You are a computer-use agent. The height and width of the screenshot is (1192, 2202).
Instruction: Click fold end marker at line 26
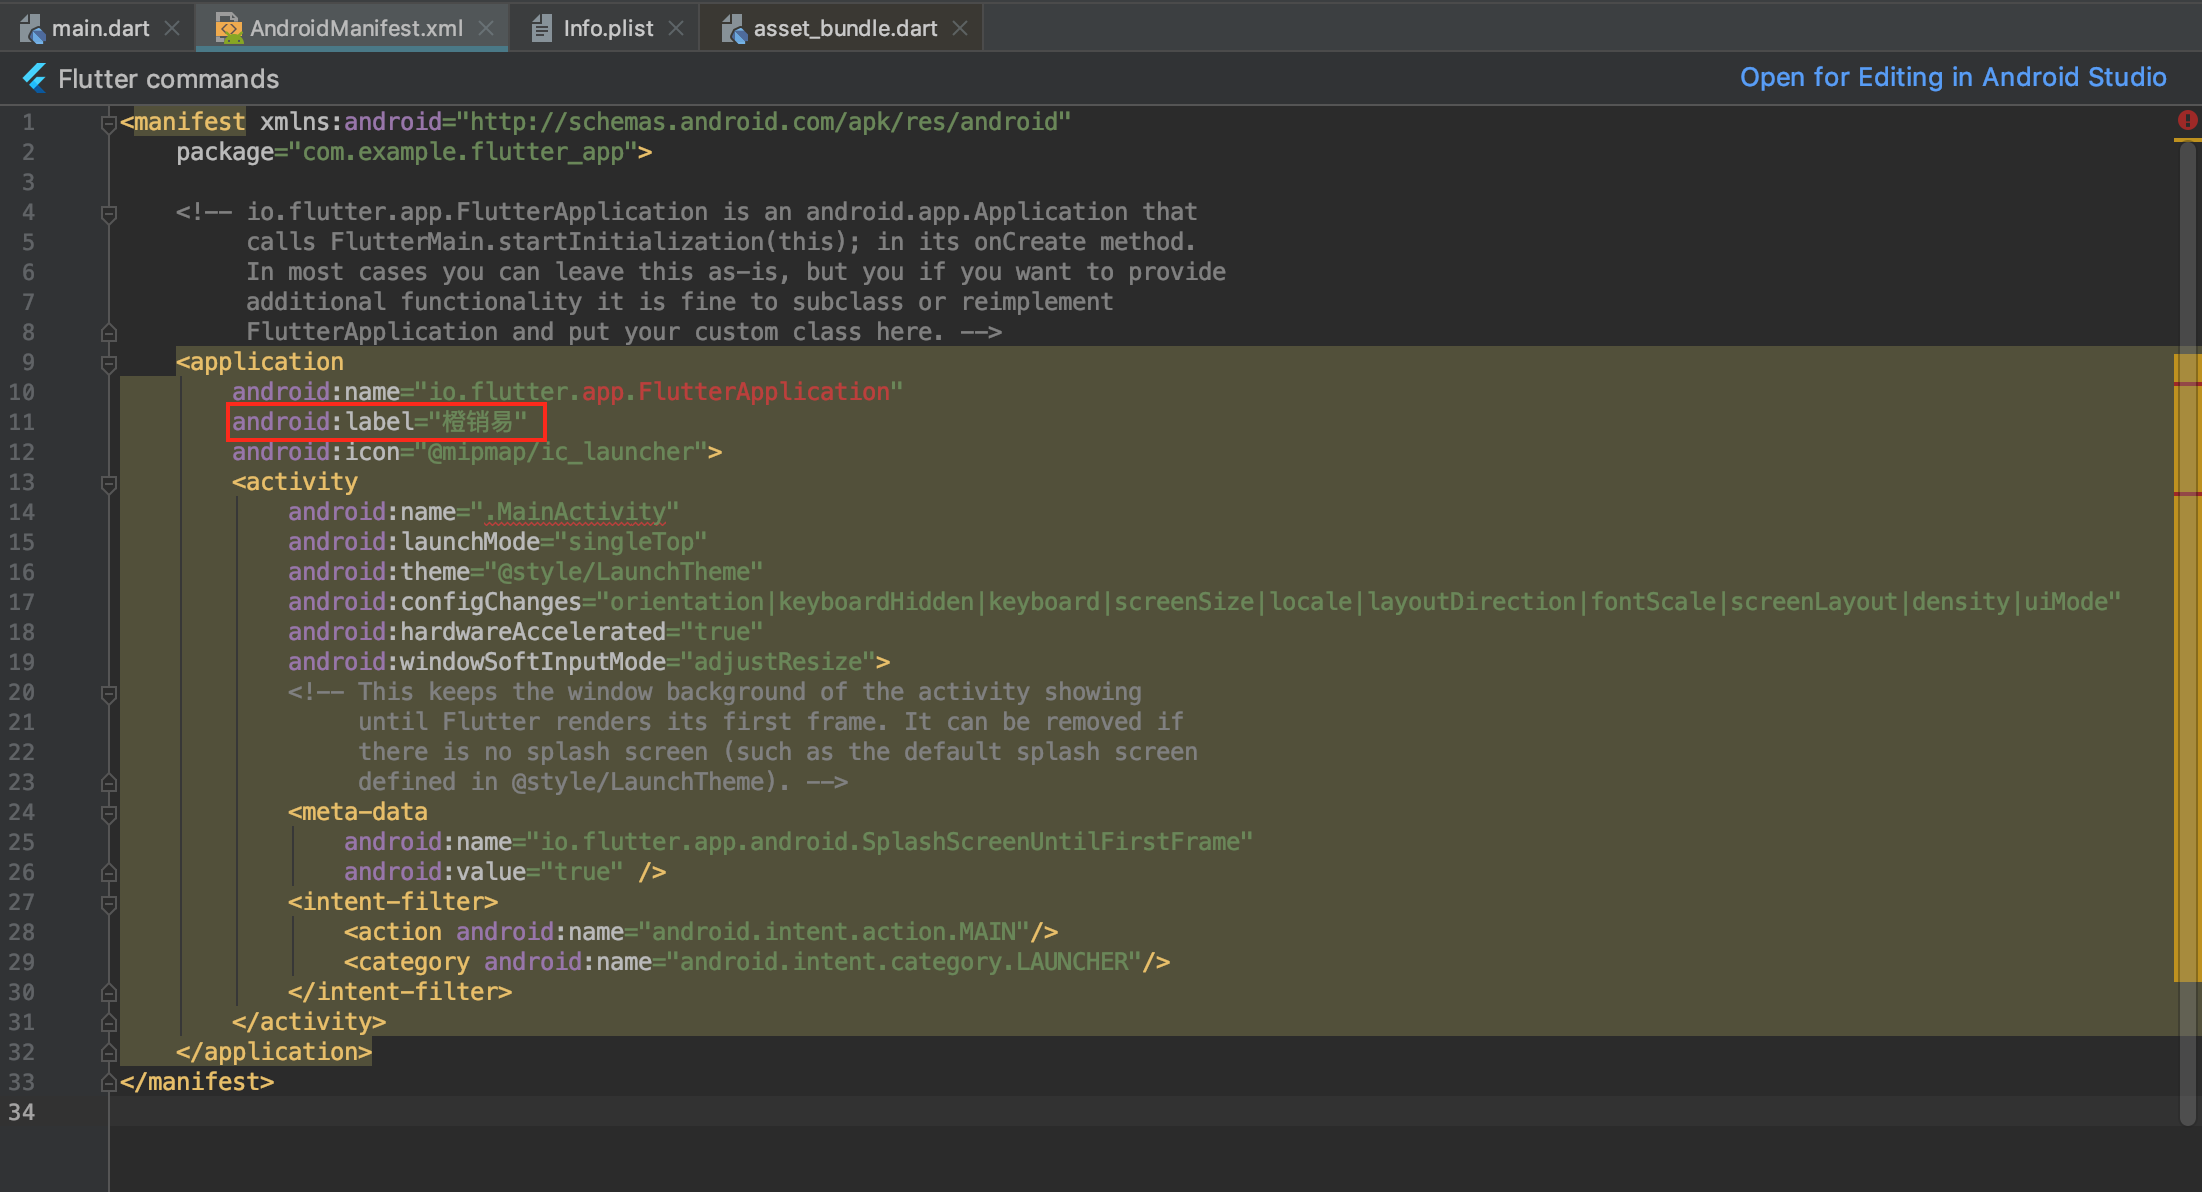[x=109, y=872]
